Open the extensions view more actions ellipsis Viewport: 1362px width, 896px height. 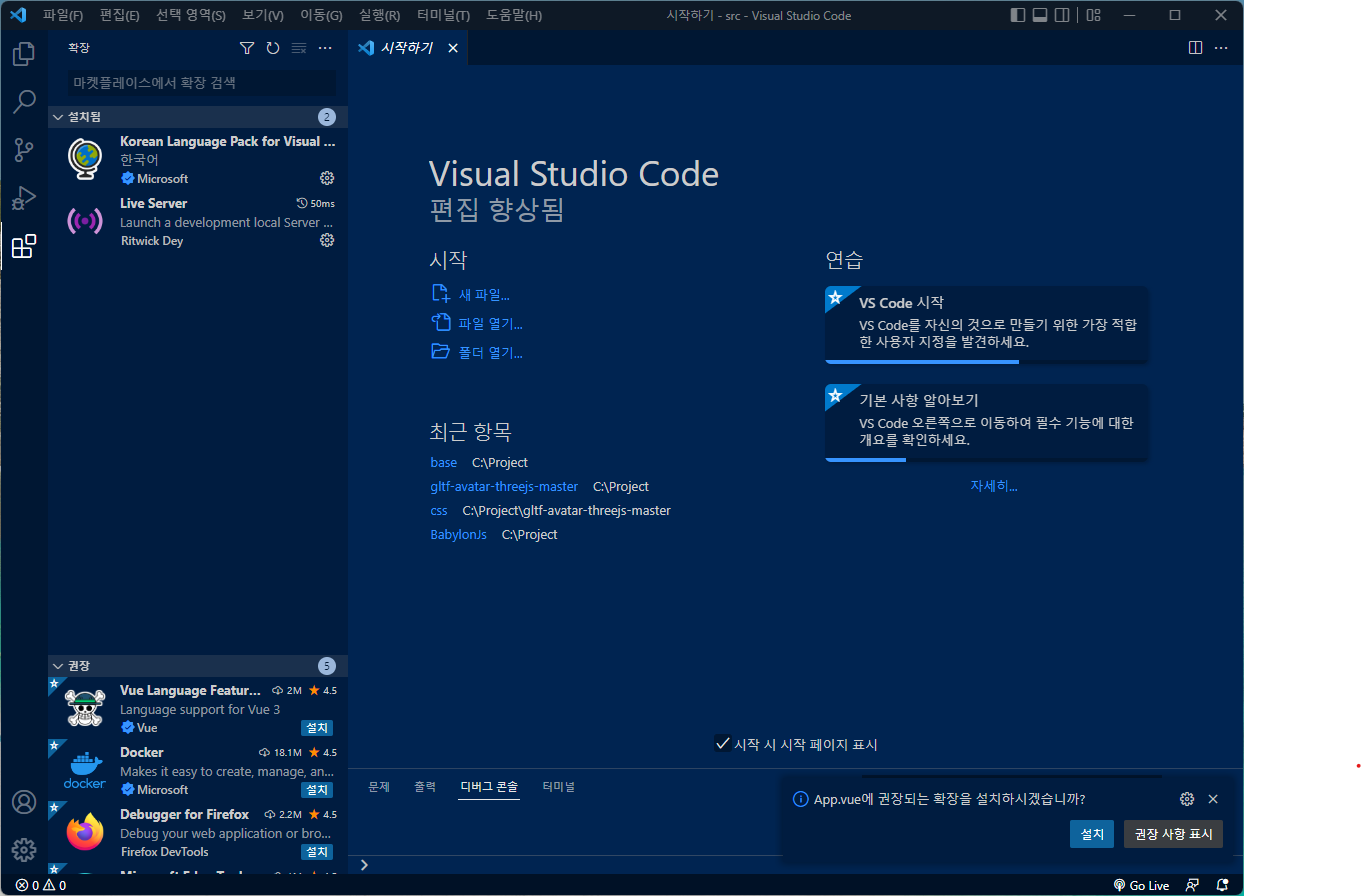coord(325,48)
